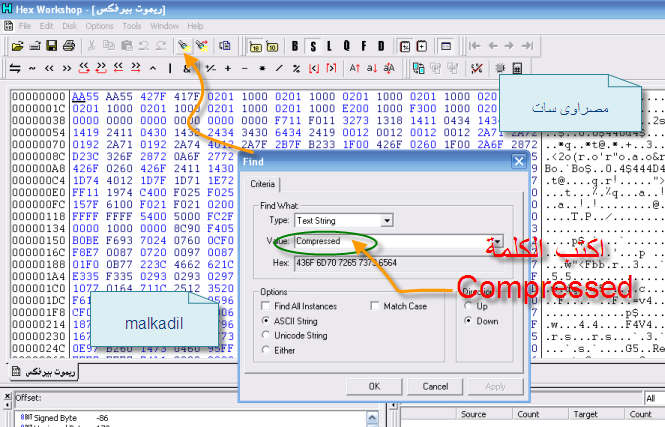Open the File menu
The width and height of the screenshot is (665, 427).
click(25, 26)
